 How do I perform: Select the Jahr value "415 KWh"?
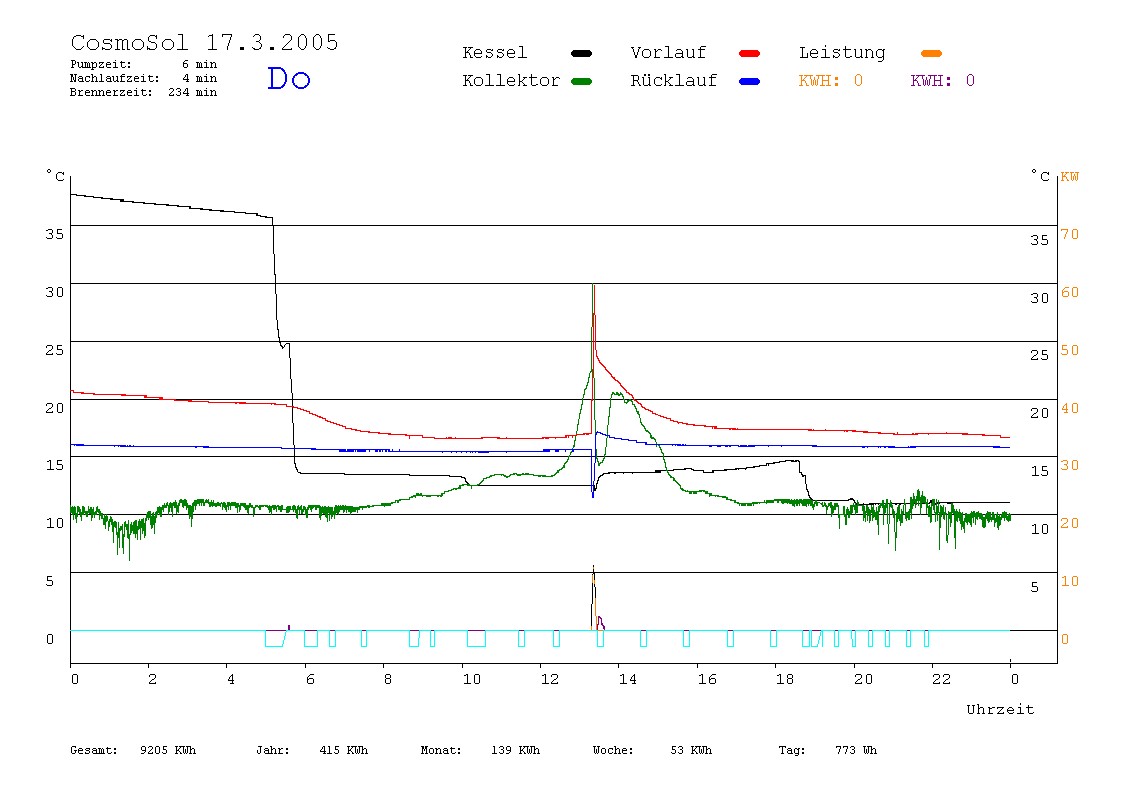(344, 750)
